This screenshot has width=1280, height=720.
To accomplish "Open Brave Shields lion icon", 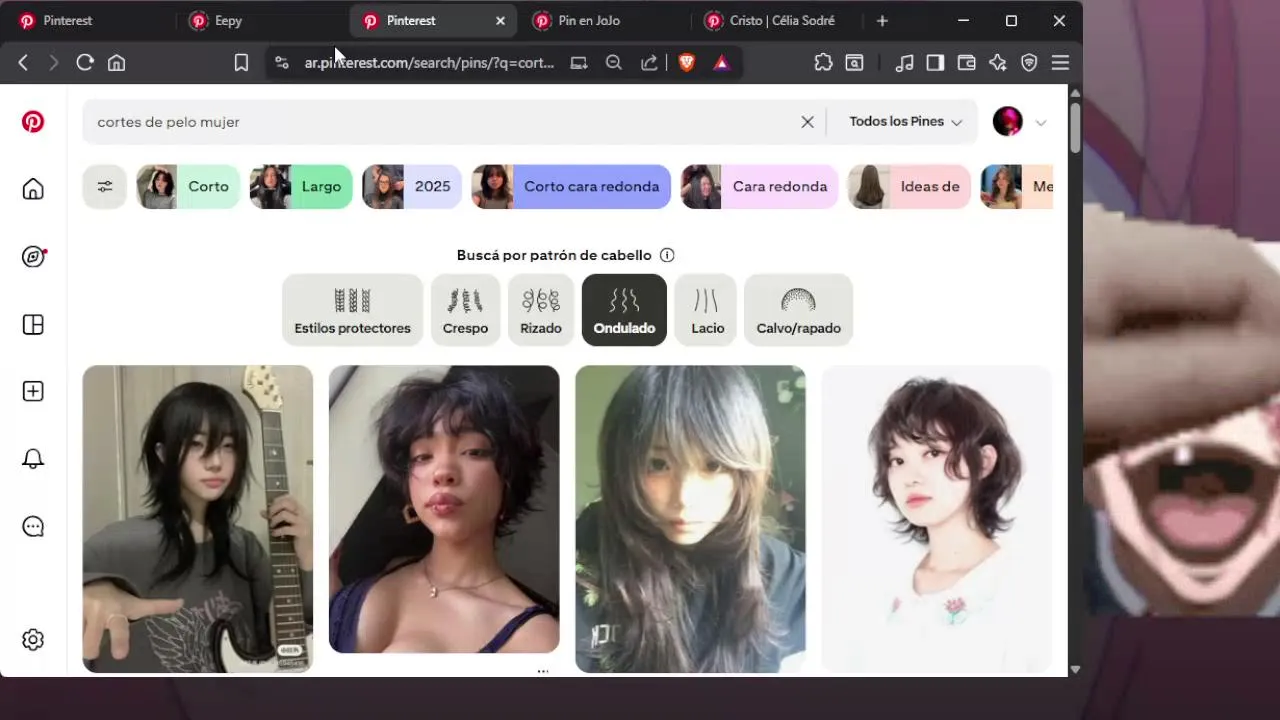I will click(x=687, y=63).
